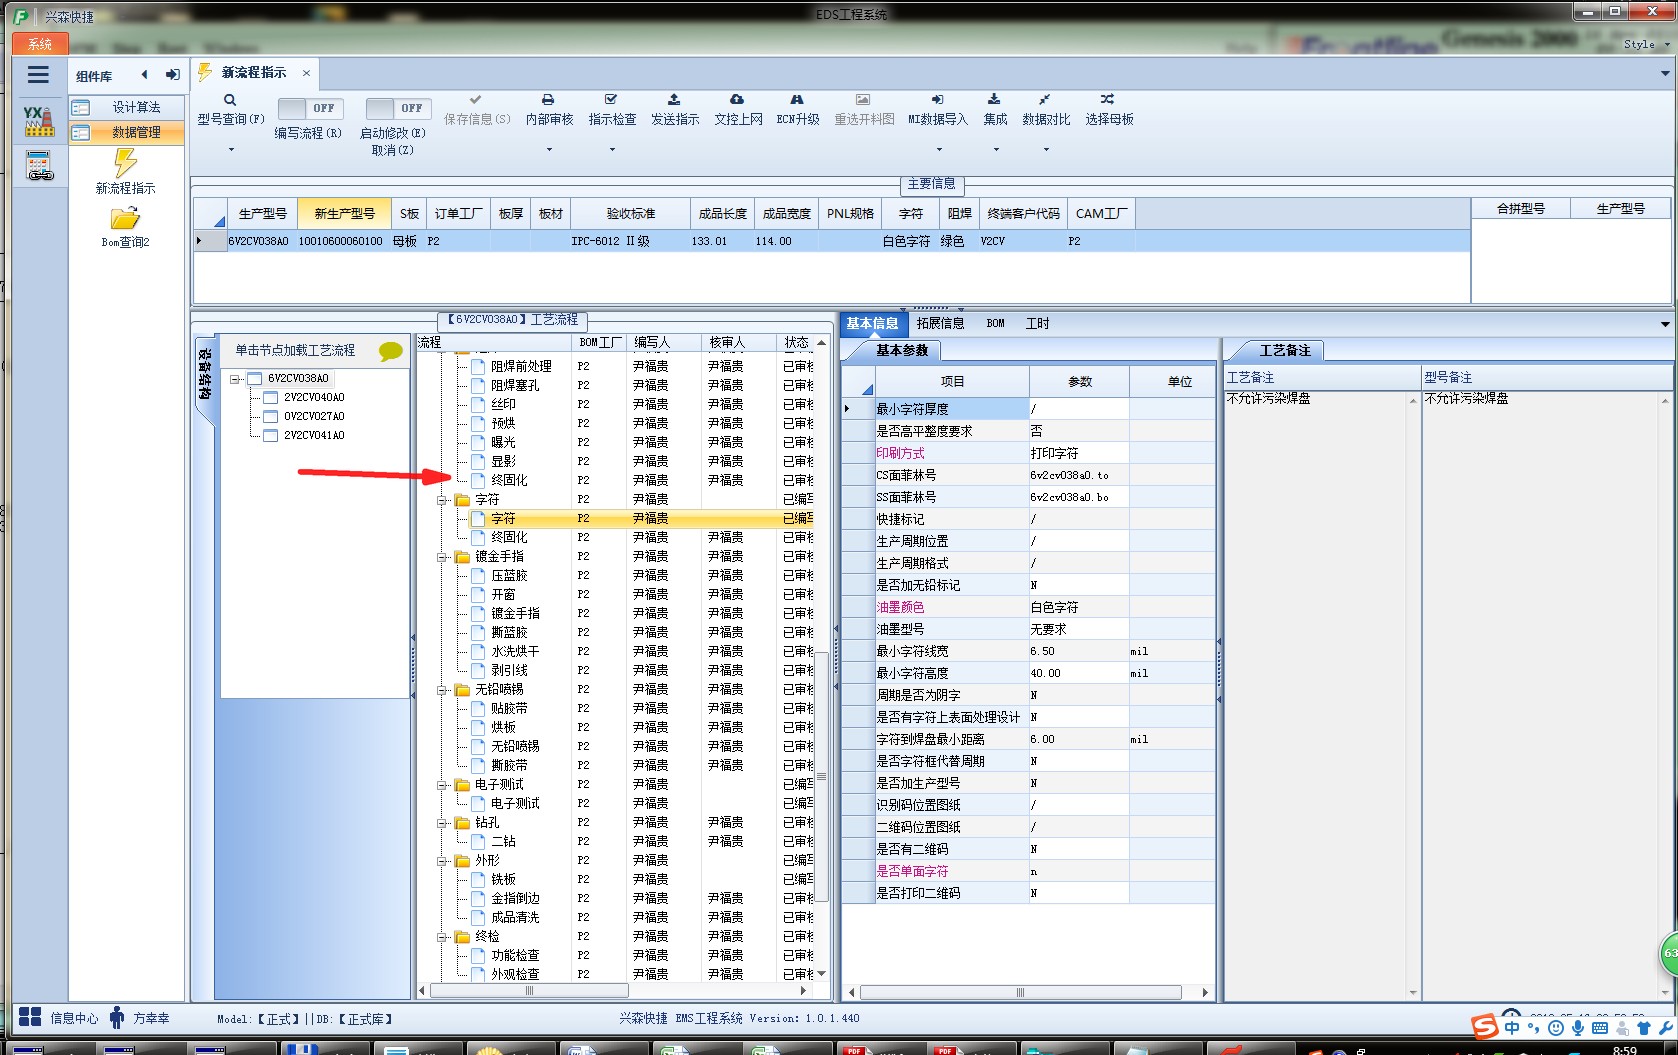Click 选择母板 shuffle icon
1678x1055 pixels.
(x=1107, y=100)
